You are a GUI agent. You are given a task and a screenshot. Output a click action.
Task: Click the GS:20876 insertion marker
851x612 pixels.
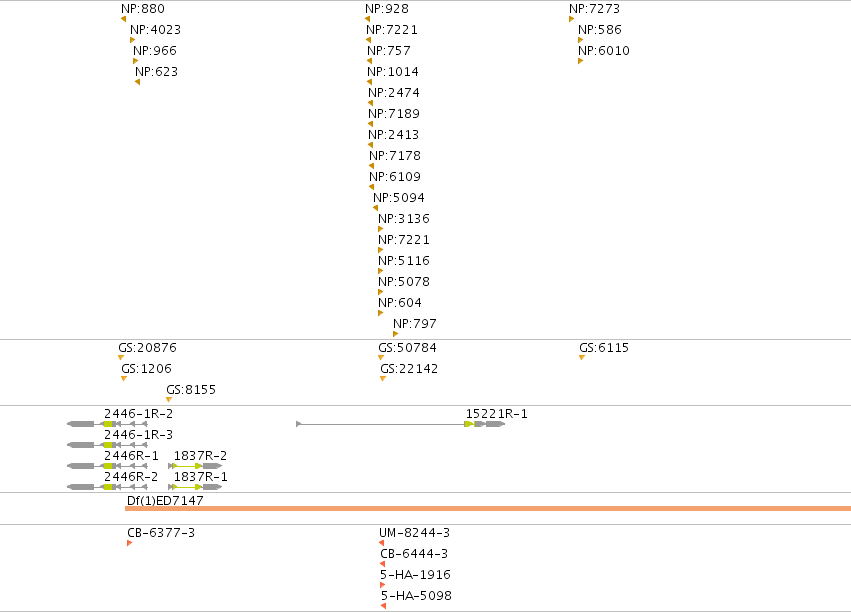point(121,358)
